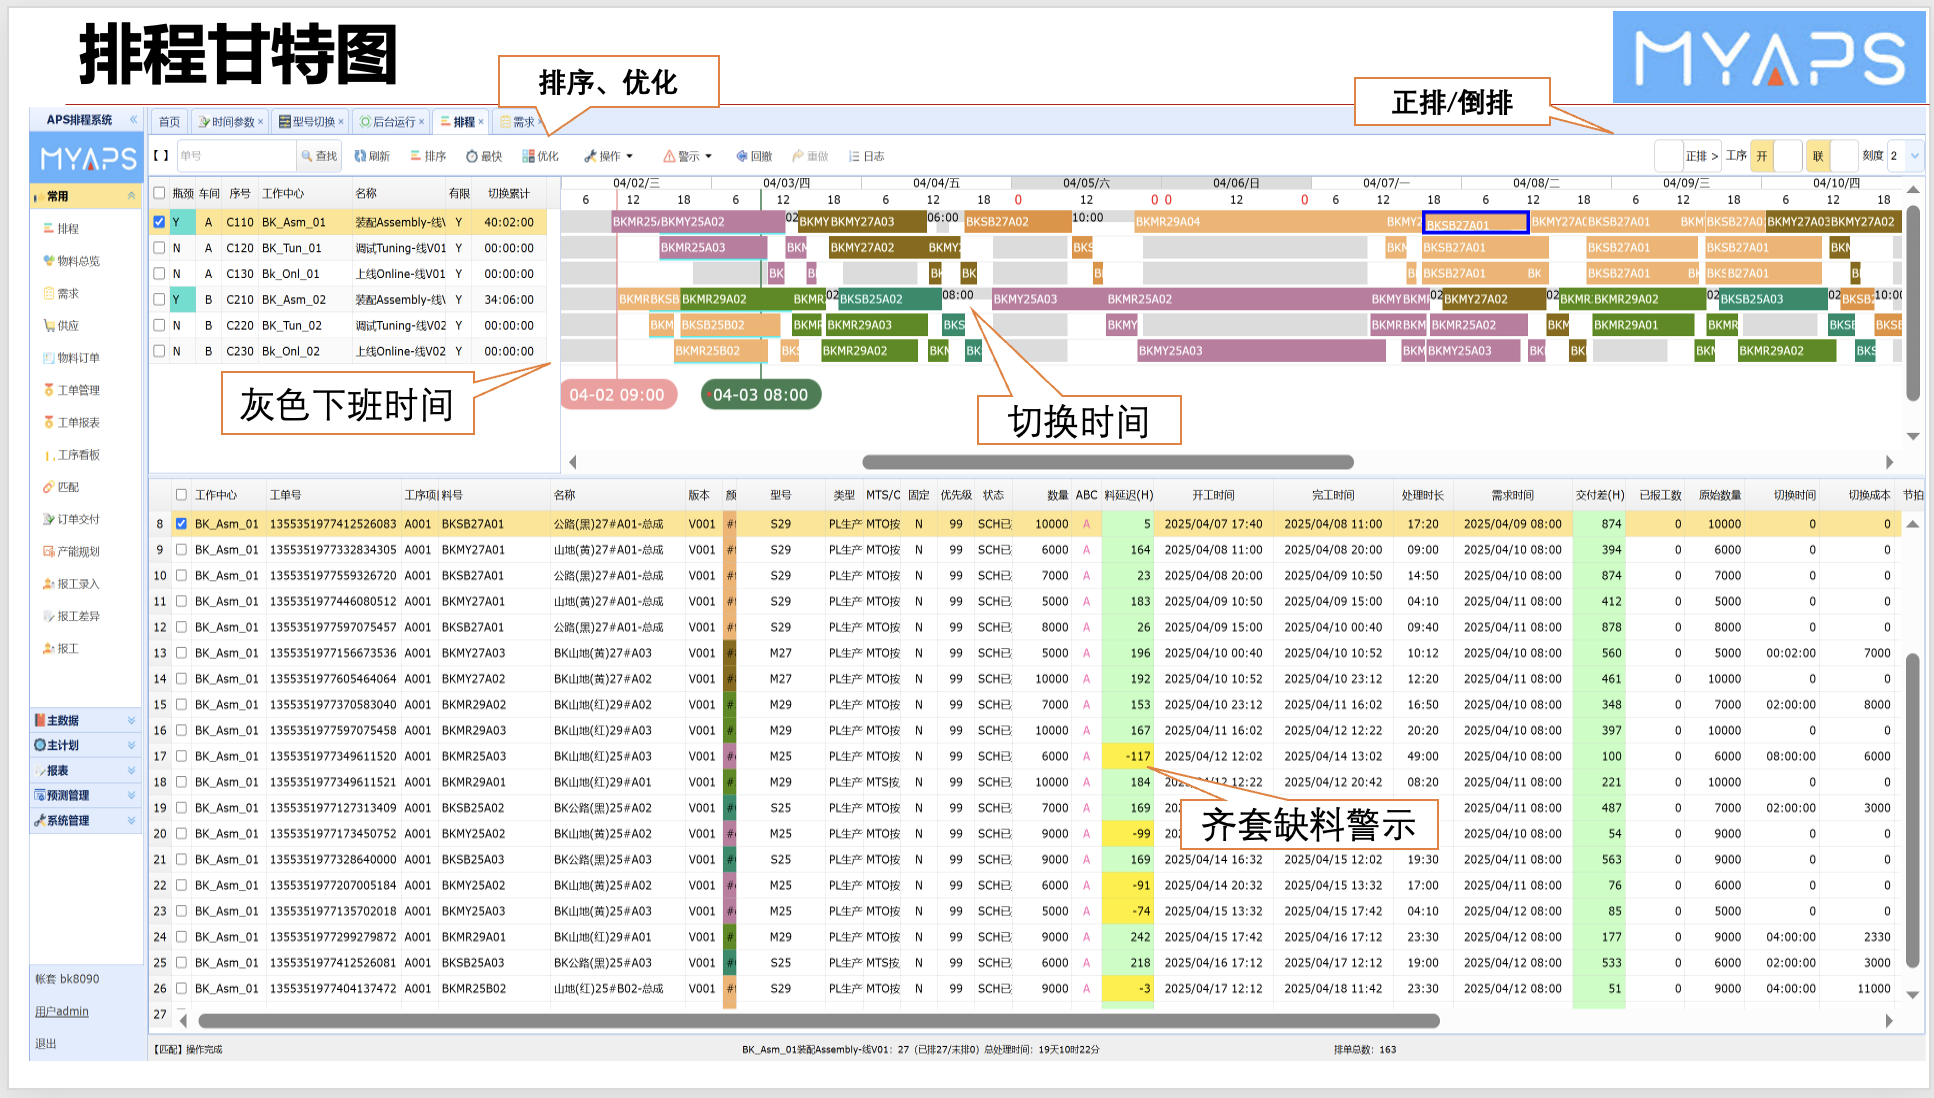Click the Gantt chart horizontal scrollbar thumb
Screen dimensions: 1934x1098
pos(1107,462)
